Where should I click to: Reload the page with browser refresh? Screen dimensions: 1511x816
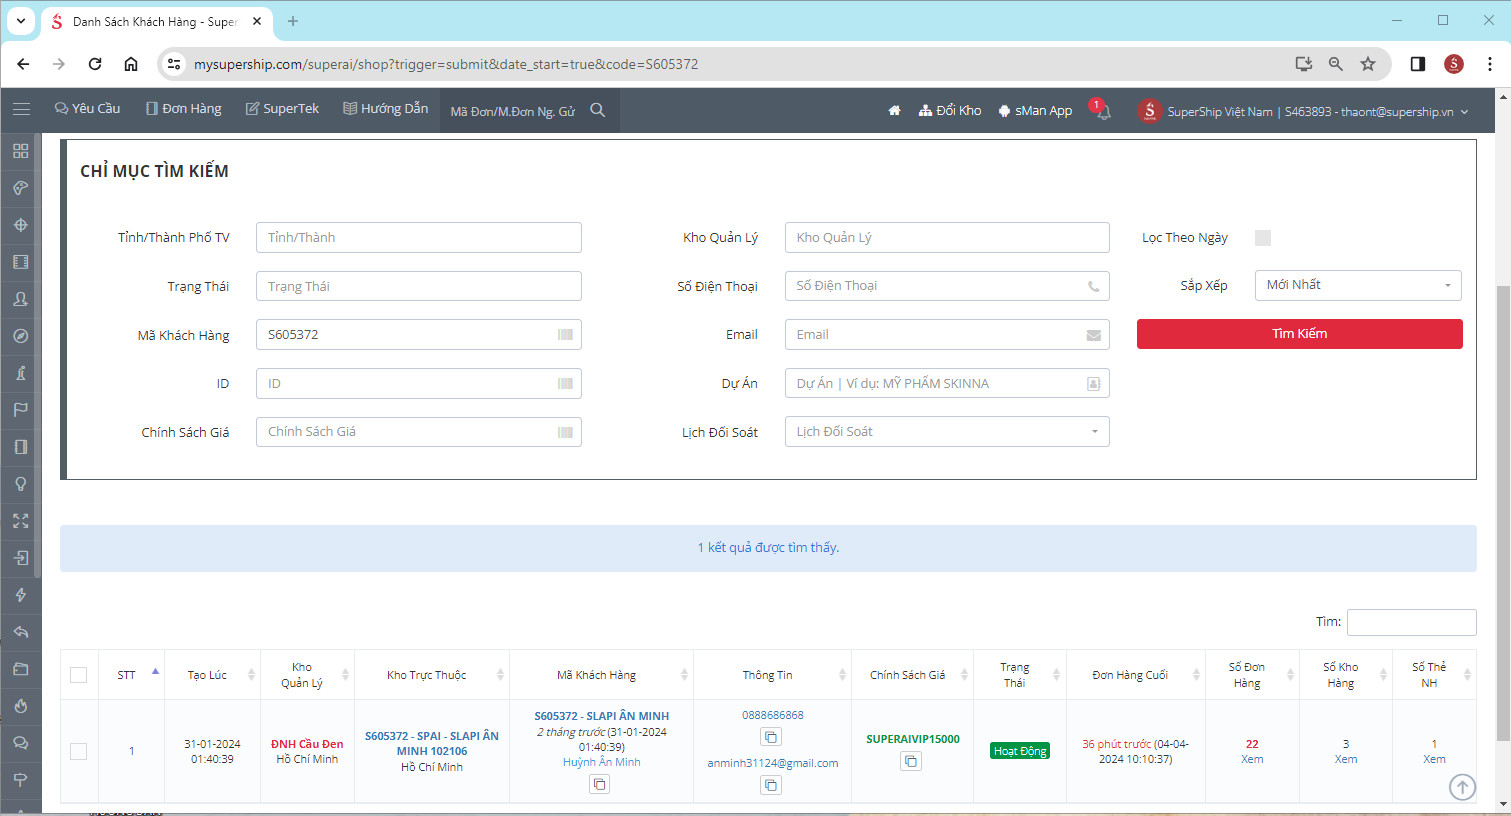95,64
